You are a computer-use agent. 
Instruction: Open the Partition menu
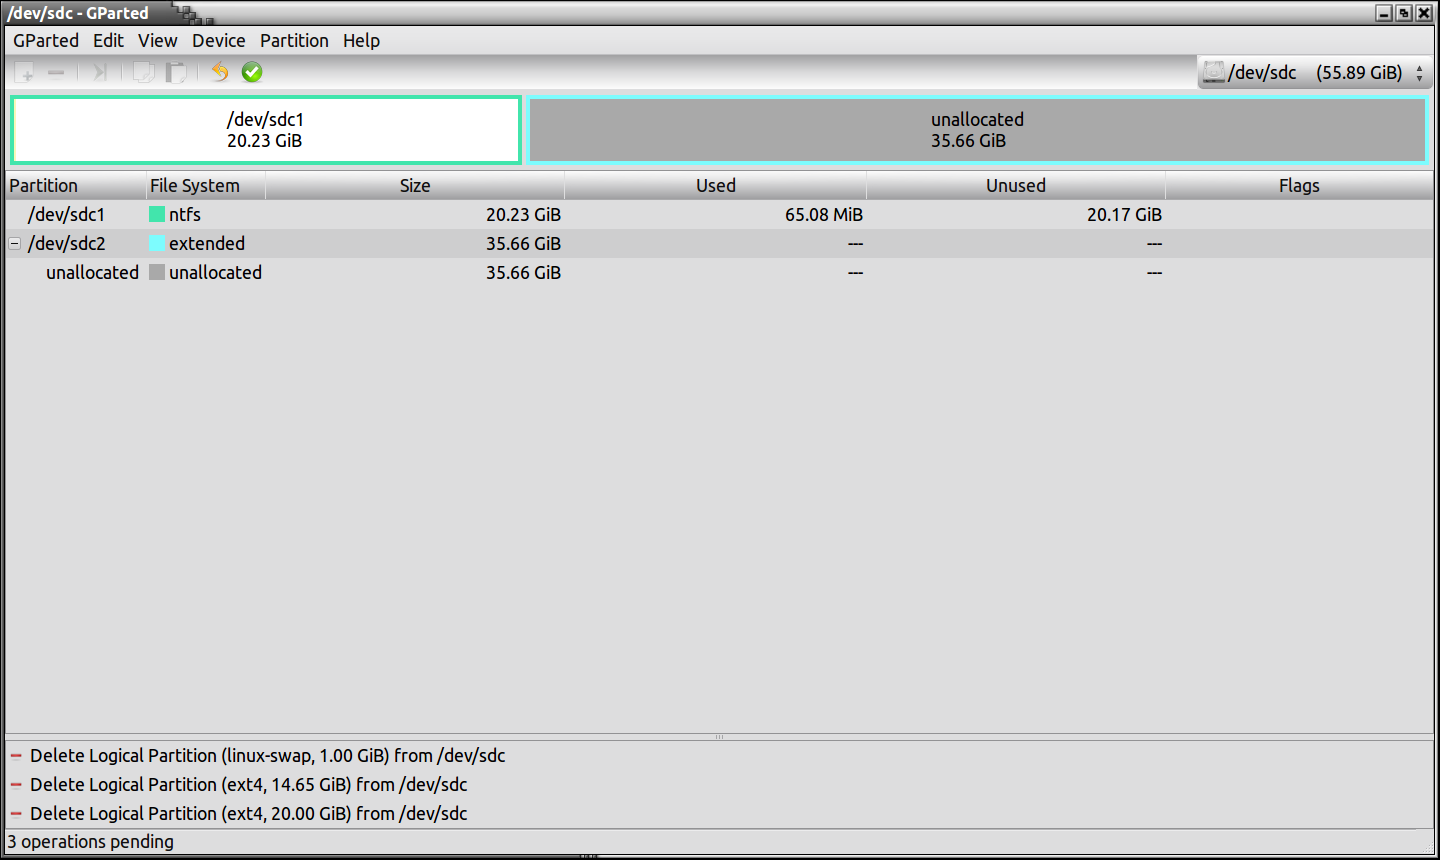294,40
